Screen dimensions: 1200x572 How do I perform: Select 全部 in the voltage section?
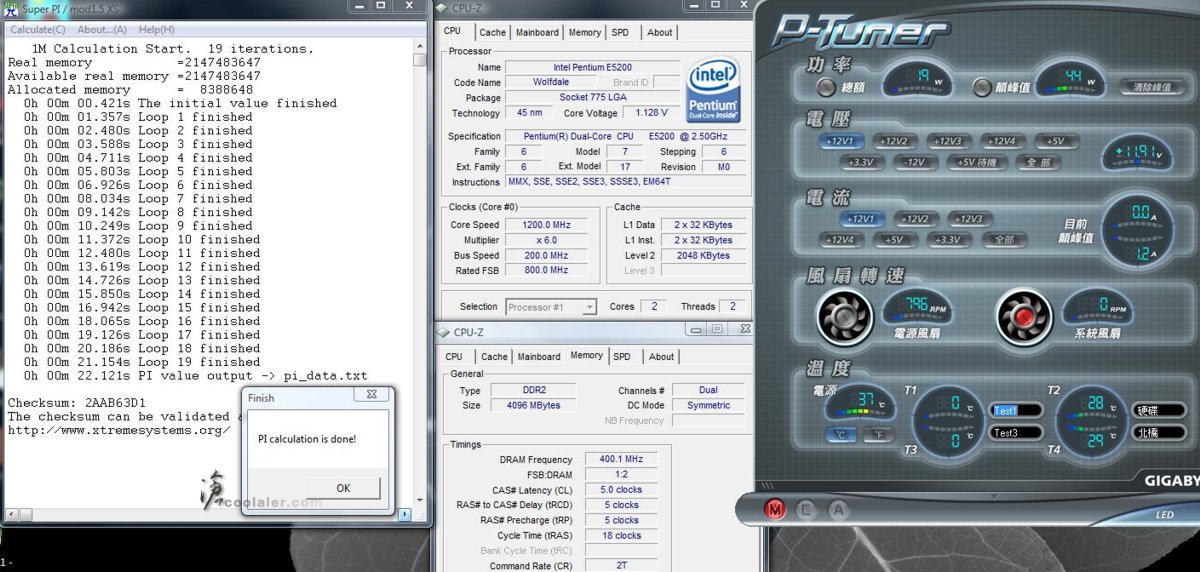pos(1036,162)
